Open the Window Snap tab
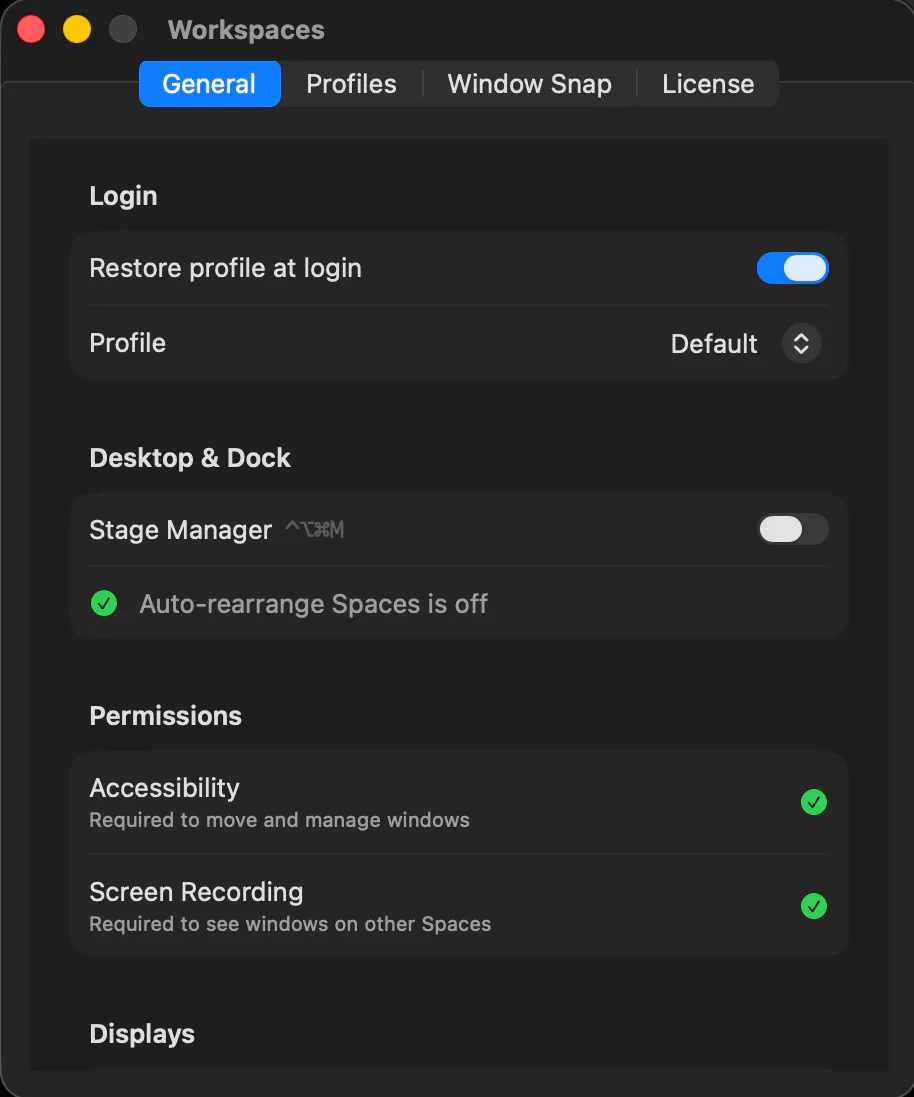Image resolution: width=914 pixels, height=1097 pixels. 529,84
